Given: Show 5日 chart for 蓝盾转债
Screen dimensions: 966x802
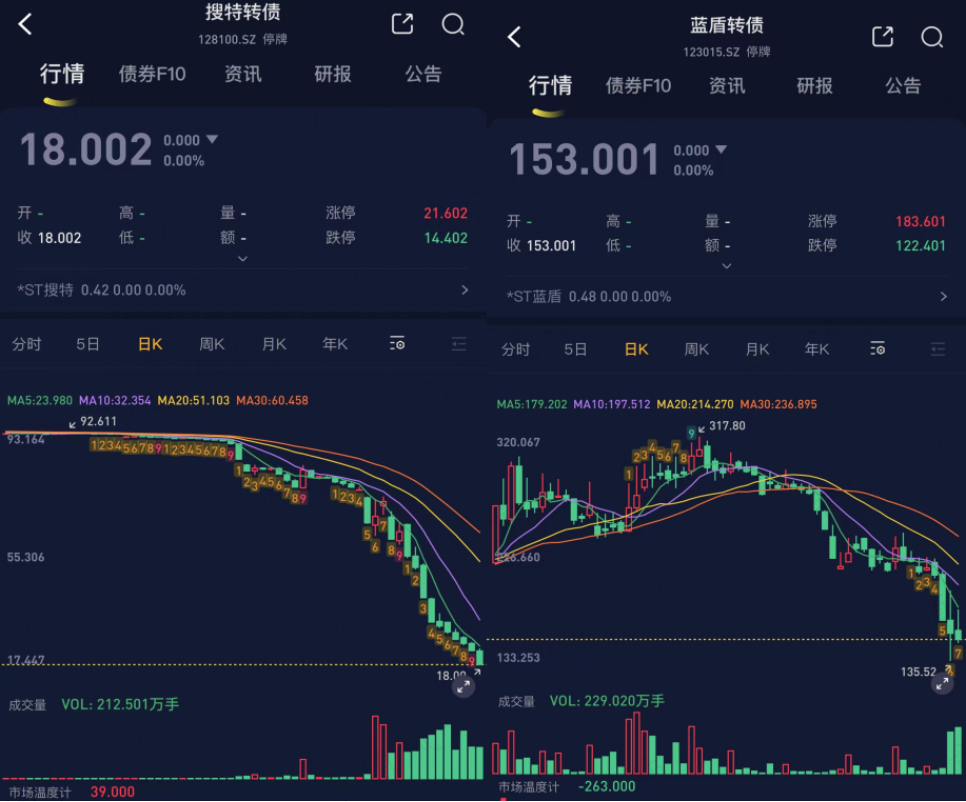Looking at the screenshot, I should [575, 349].
